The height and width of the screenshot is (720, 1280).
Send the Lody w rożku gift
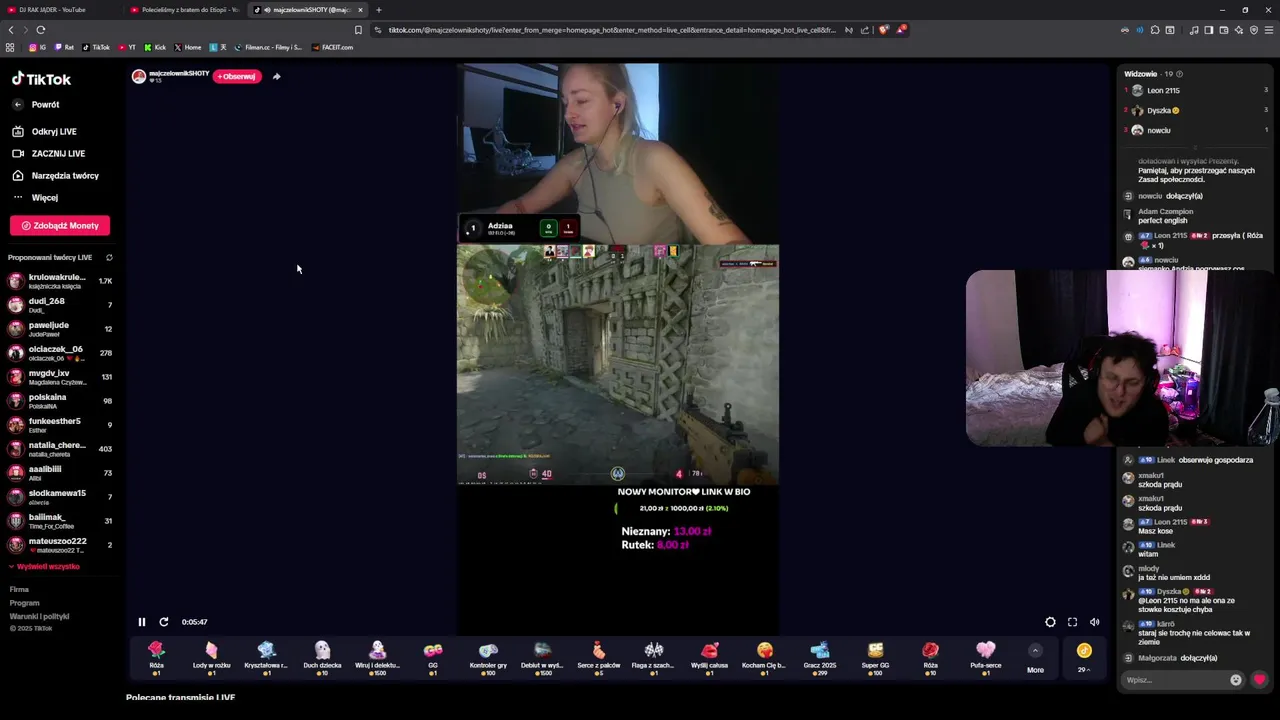211,658
